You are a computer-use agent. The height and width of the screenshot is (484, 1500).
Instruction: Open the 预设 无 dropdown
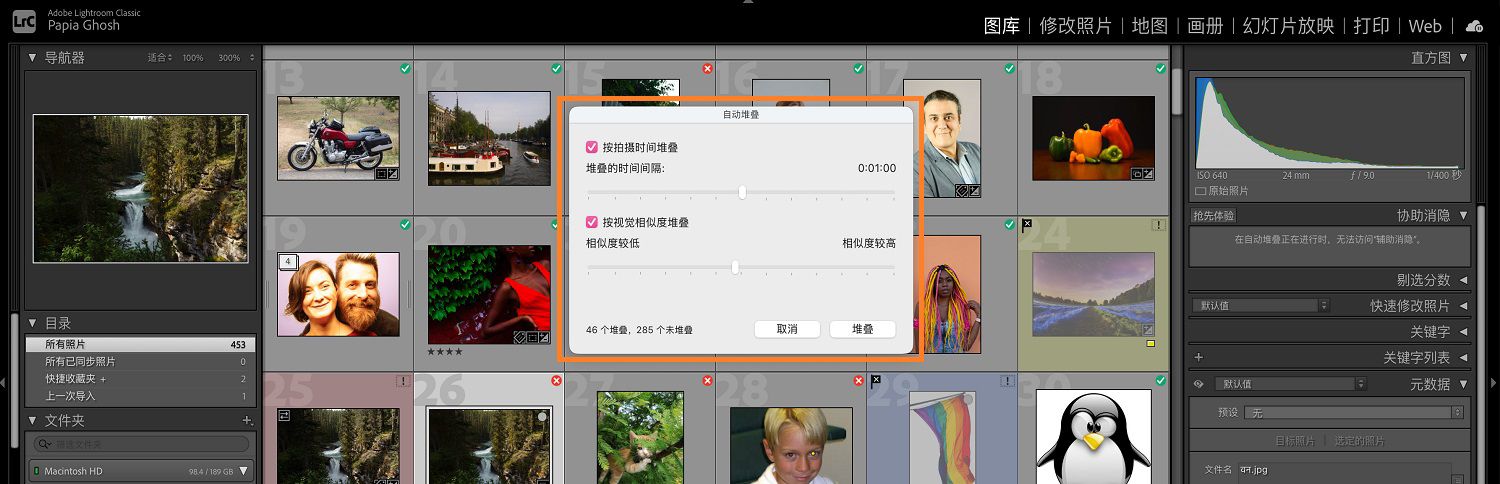click(1355, 412)
